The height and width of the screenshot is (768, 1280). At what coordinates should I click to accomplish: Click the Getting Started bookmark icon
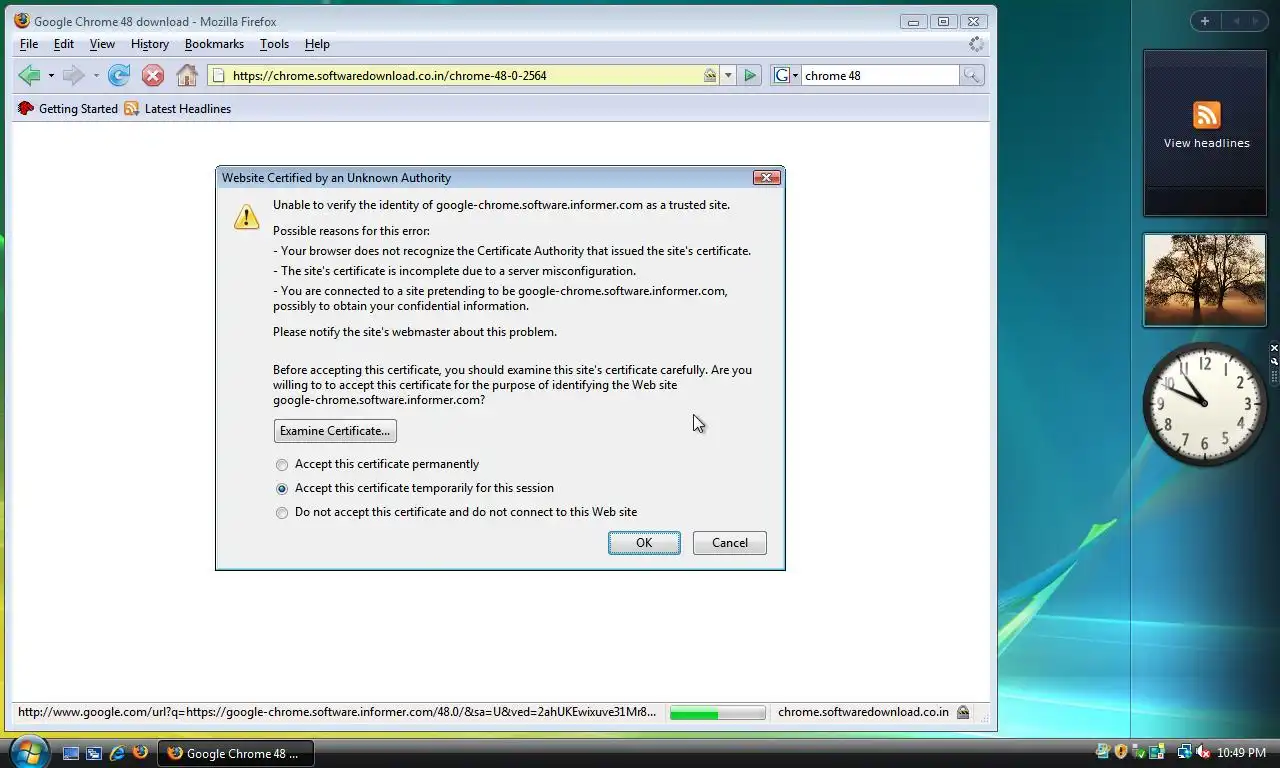(26, 108)
